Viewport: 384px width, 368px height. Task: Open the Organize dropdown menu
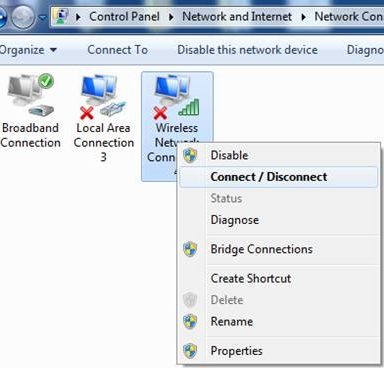(x=28, y=50)
